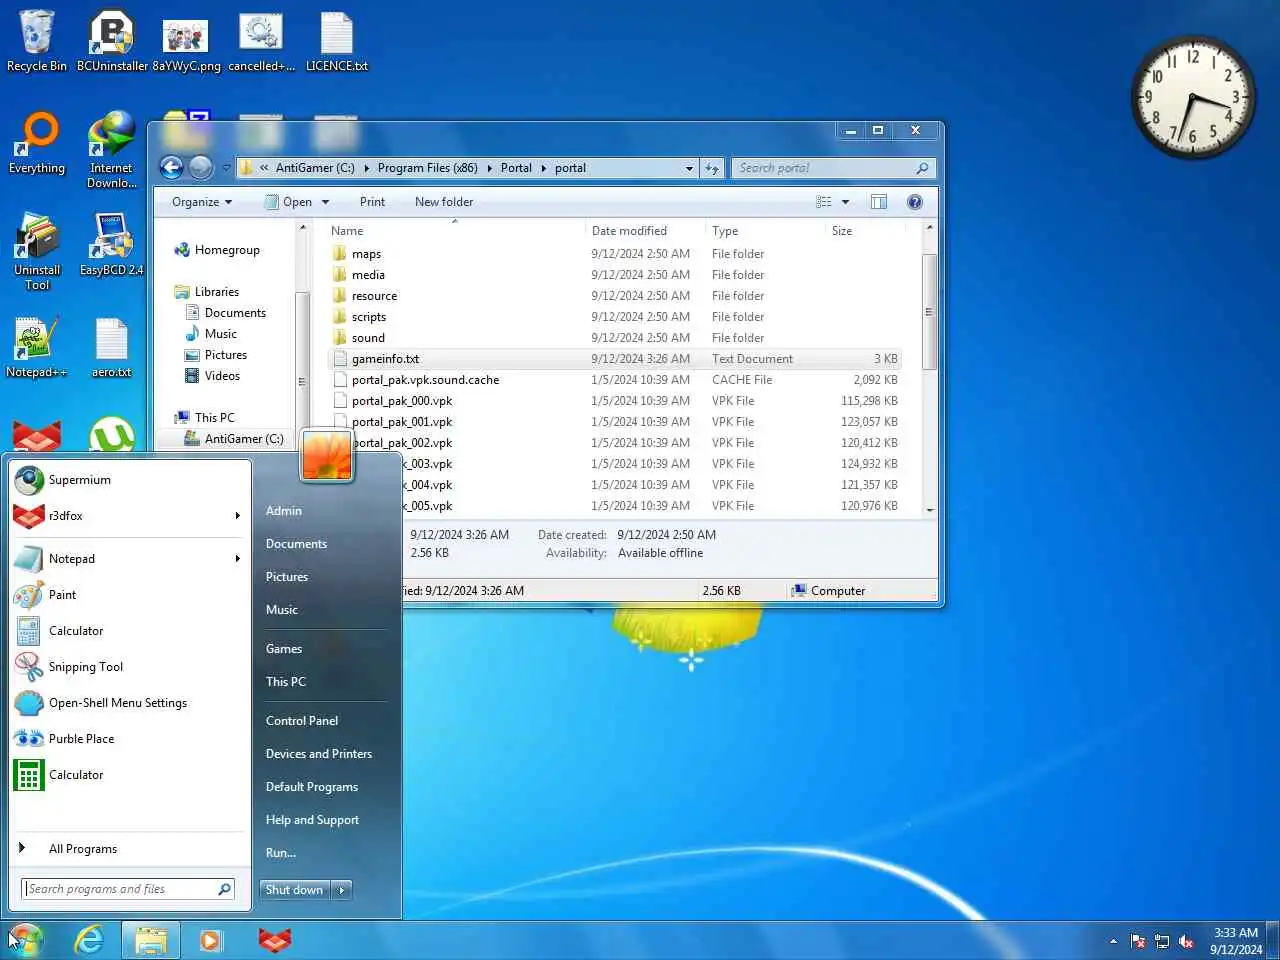Open BCUninstaller desktop shortcut

click(x=112, y=41)
